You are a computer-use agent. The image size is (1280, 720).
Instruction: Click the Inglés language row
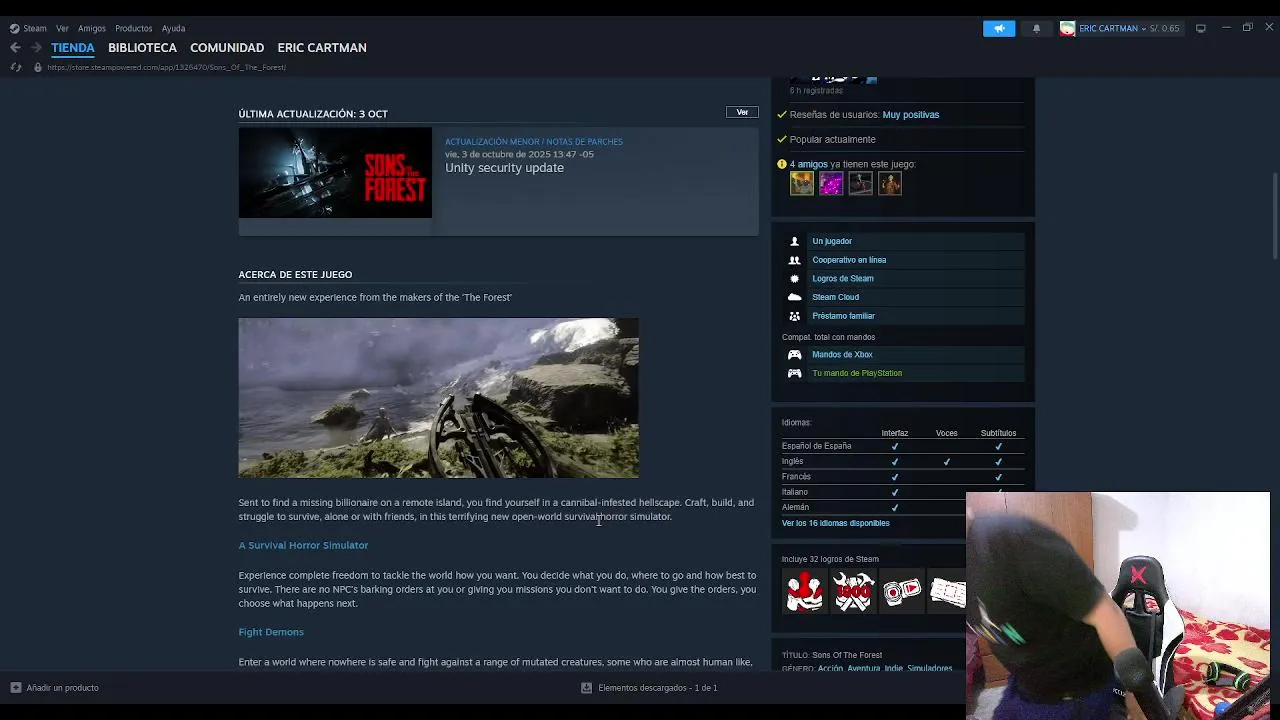coord(903,462)
